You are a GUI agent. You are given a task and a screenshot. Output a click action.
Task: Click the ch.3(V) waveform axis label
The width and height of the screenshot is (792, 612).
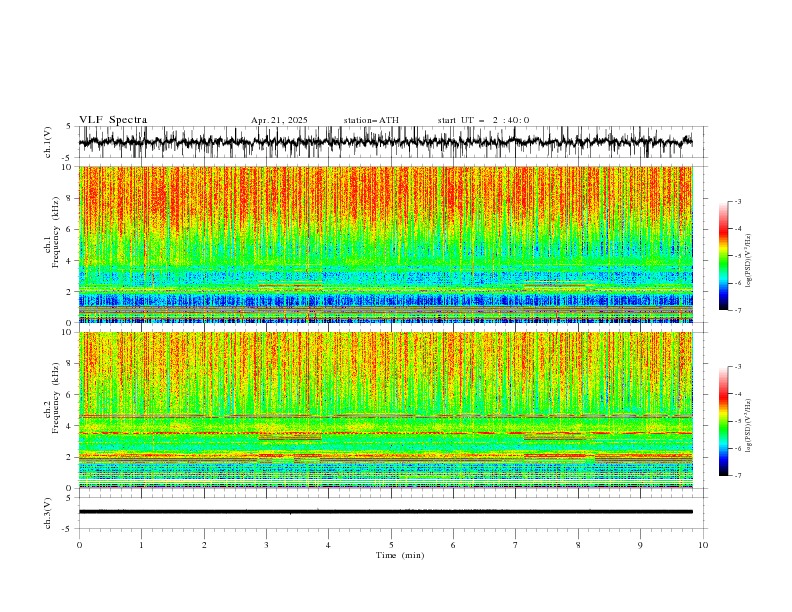[x=48, y=513]
